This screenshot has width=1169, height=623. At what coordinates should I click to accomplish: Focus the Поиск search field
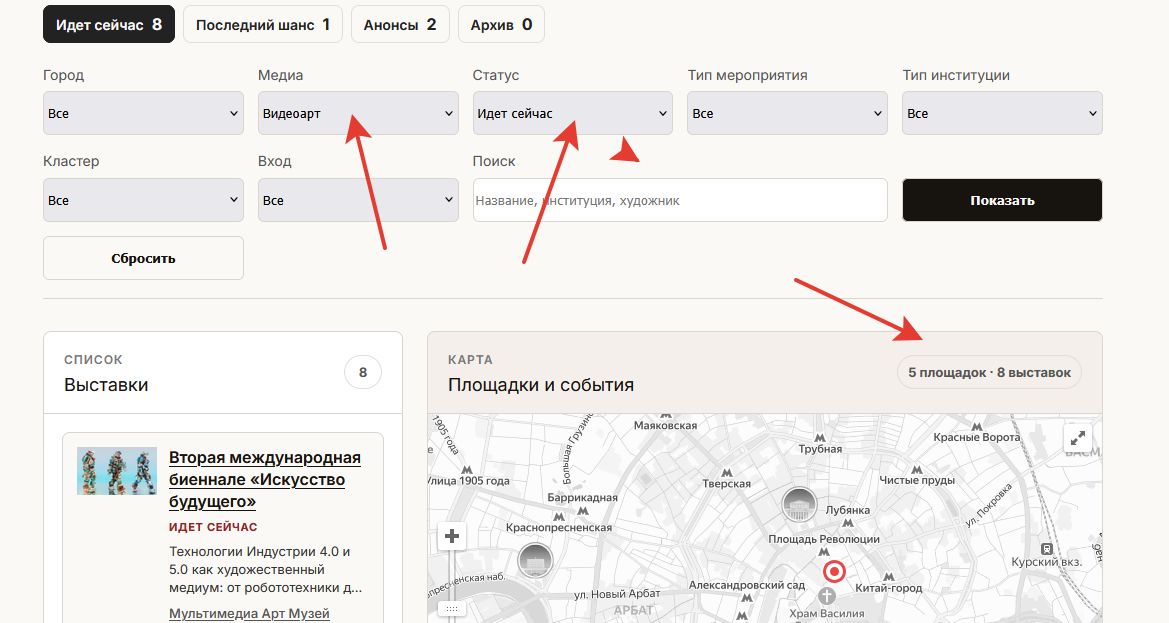tap(680, 200)
